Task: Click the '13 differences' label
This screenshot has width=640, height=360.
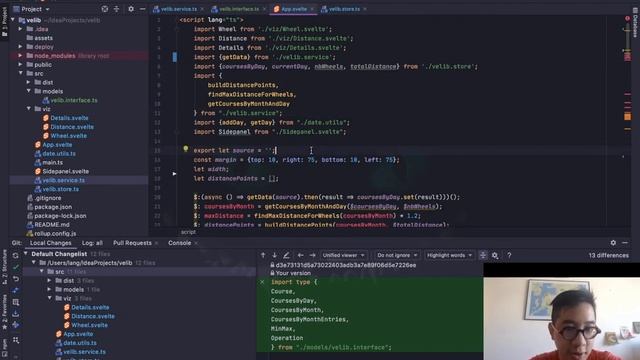Action: coord(608,255)
